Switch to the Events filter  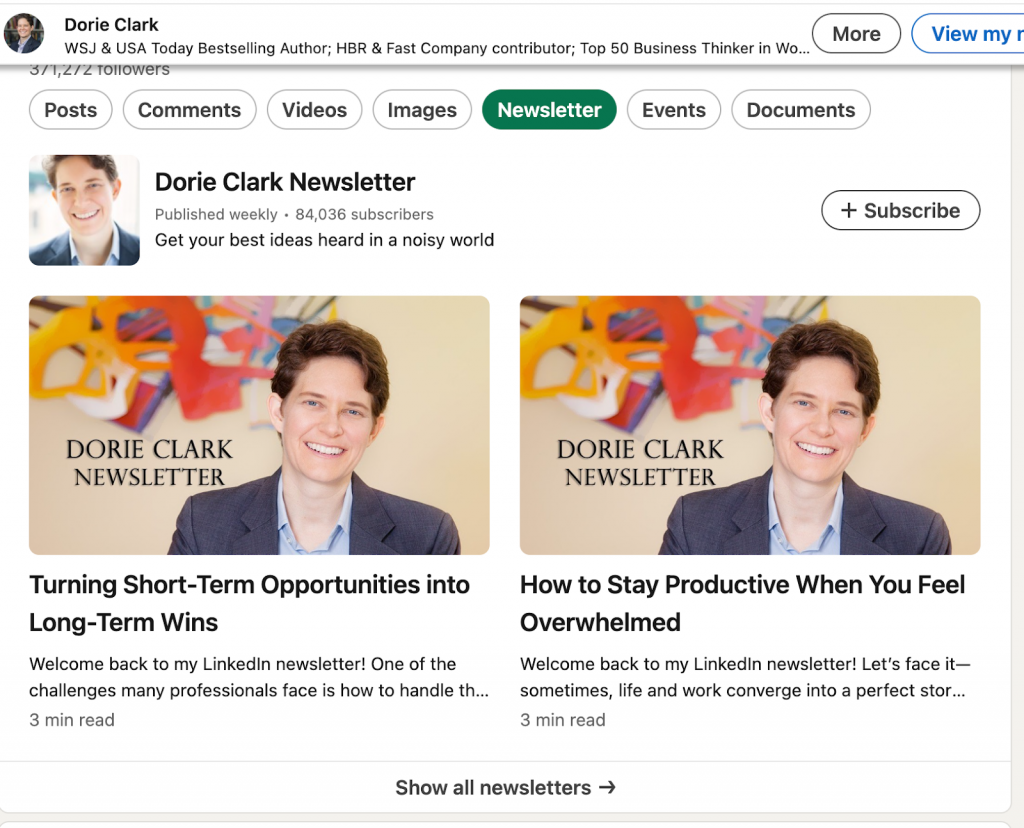(673, 110)
